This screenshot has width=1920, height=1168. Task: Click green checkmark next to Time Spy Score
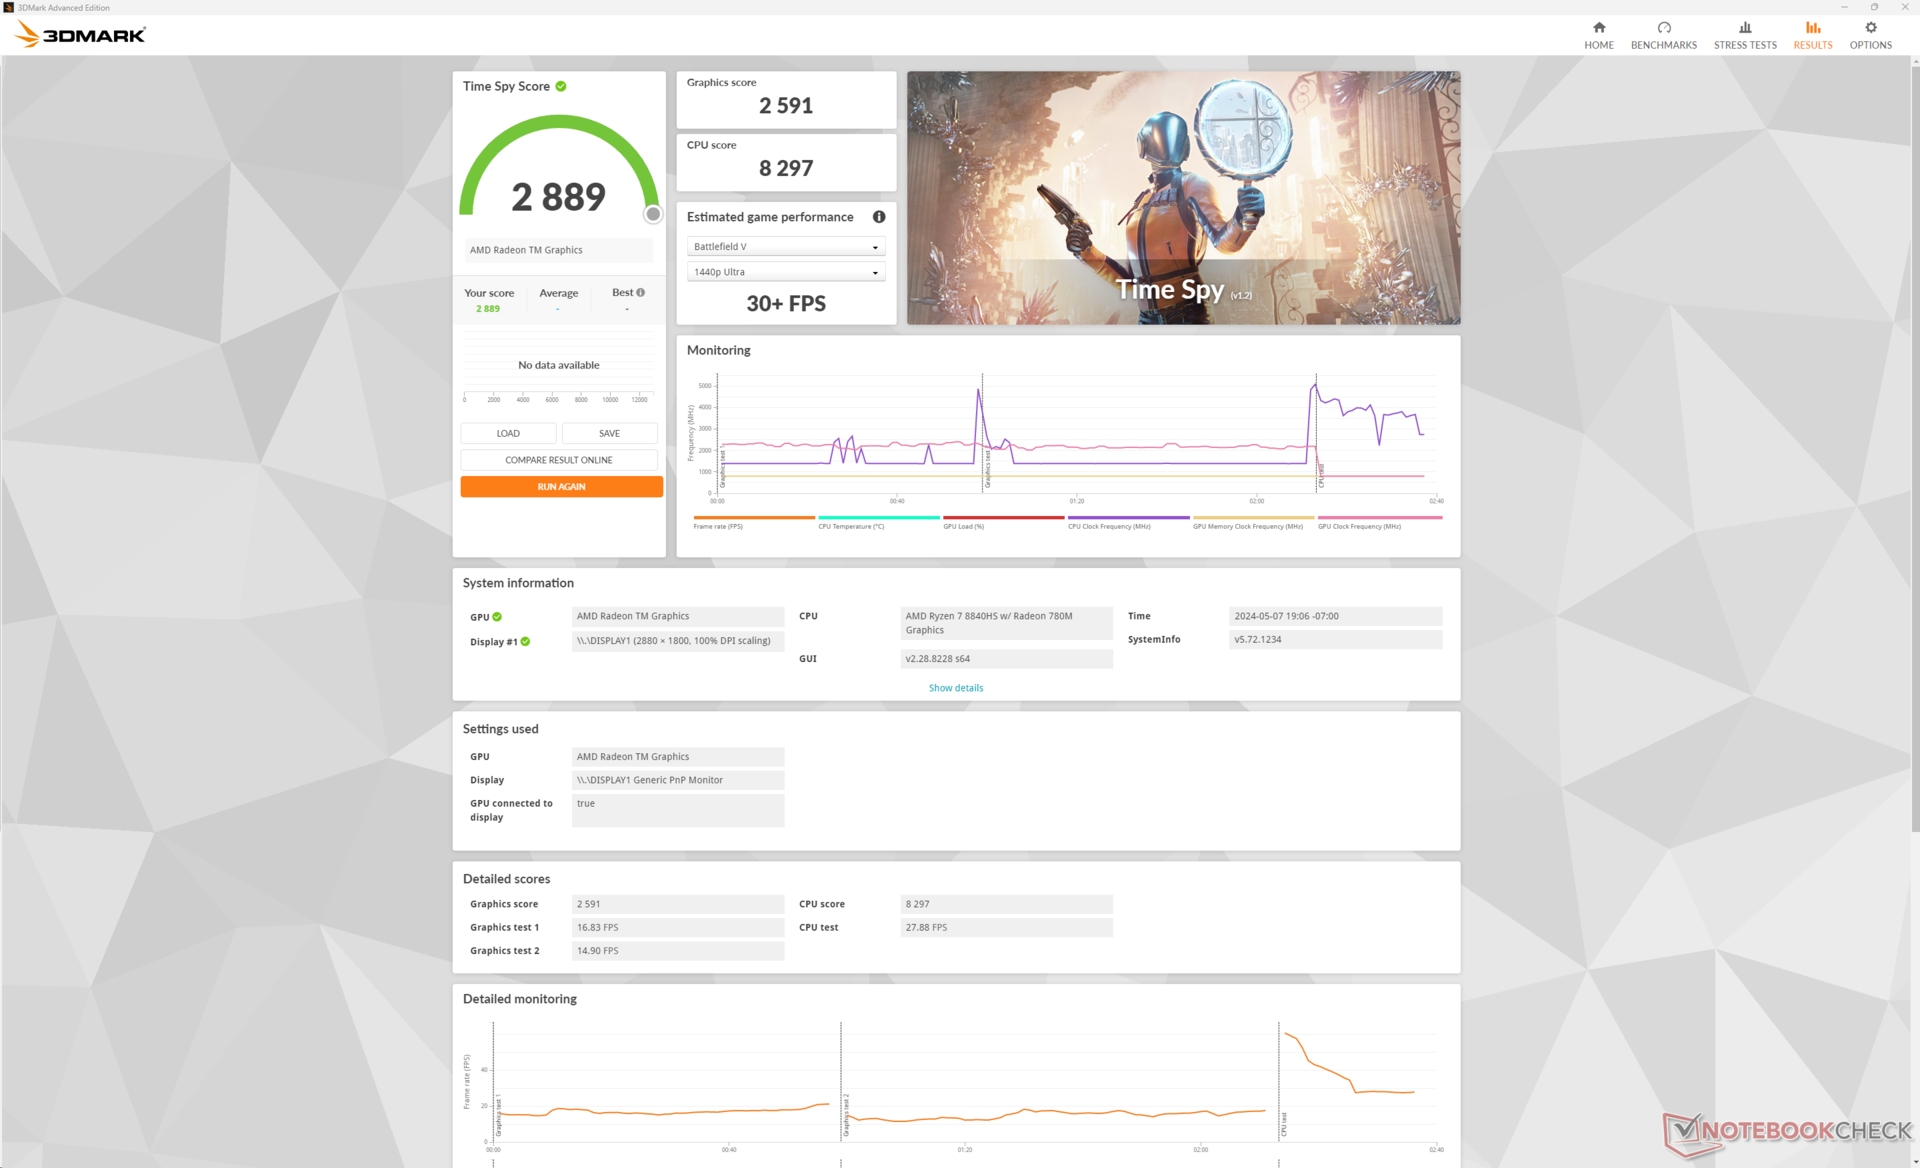561,86
